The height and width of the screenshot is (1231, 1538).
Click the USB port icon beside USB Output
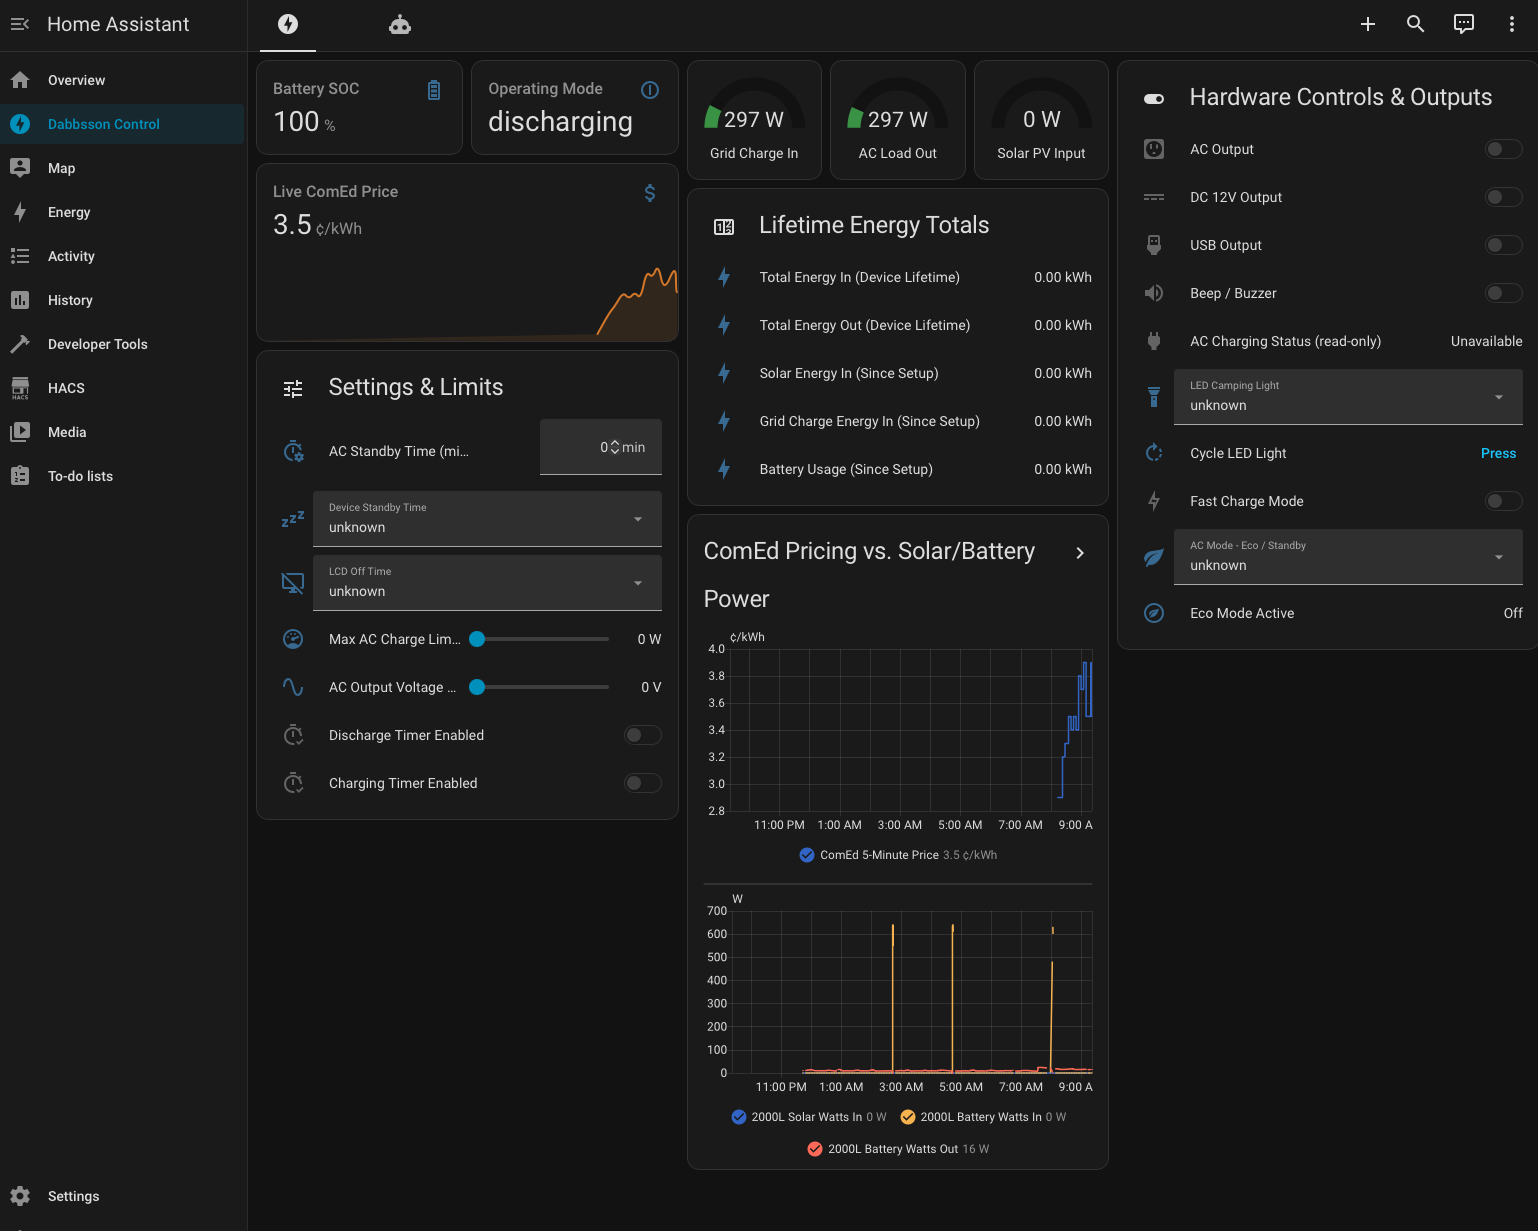click(1154, 245)
